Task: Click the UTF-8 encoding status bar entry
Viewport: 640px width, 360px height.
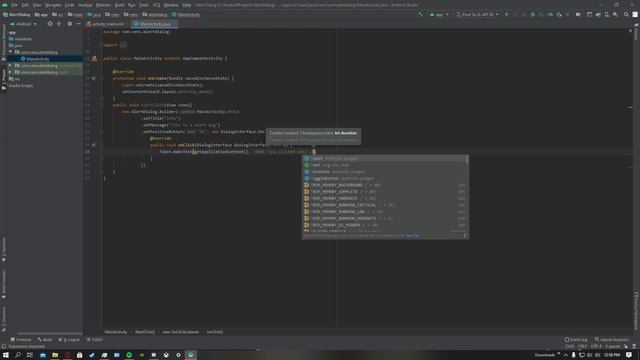Action: pyautogui.click(x=596, y=346)
